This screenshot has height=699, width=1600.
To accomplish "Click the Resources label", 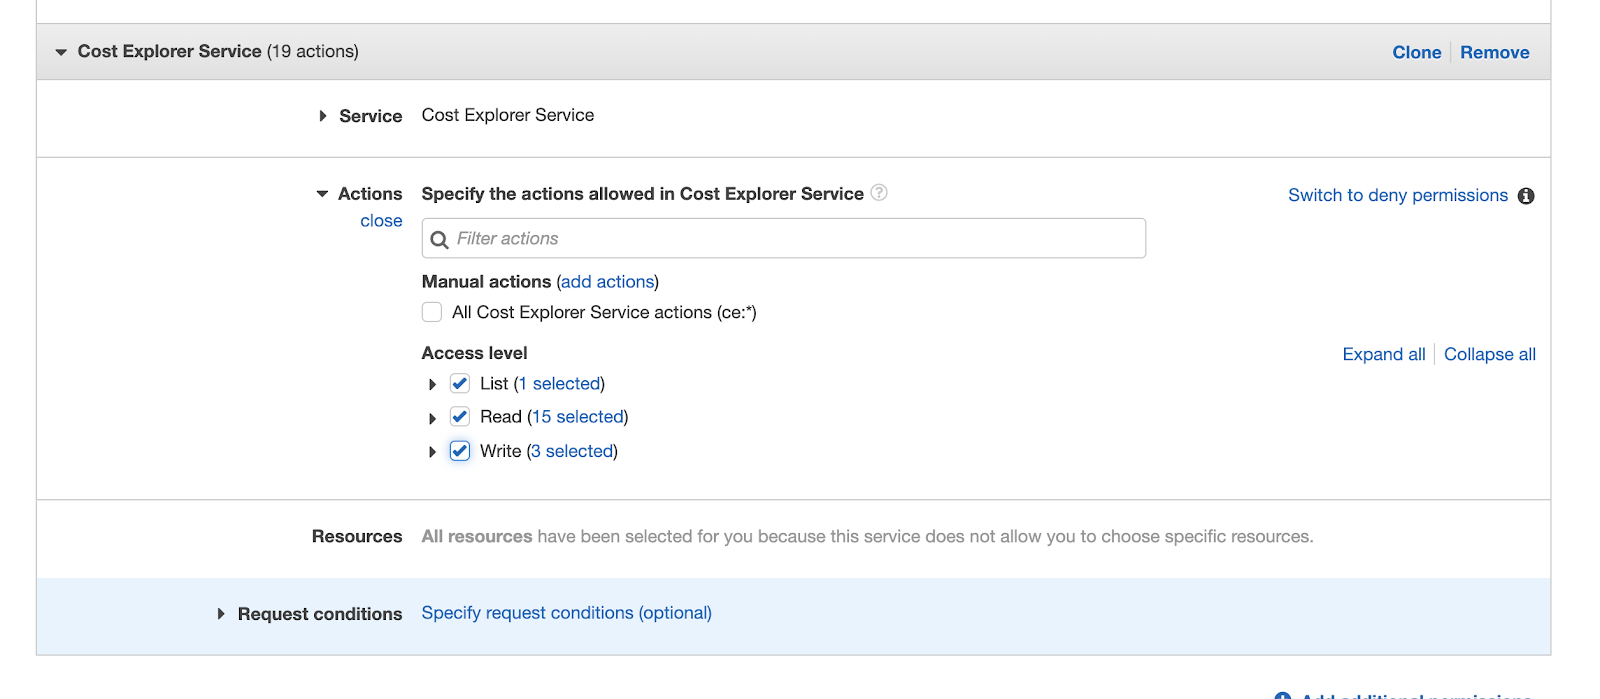I will (x=357, y=536).
